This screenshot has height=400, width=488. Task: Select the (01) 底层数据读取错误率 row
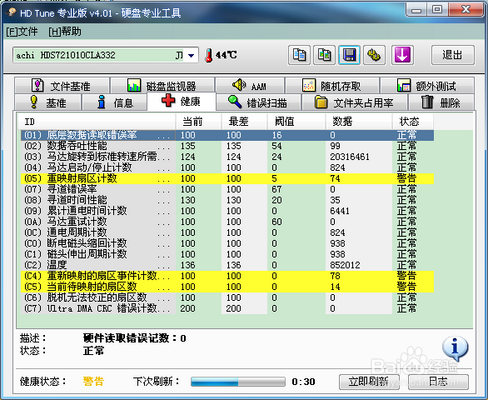click(227, 135)
